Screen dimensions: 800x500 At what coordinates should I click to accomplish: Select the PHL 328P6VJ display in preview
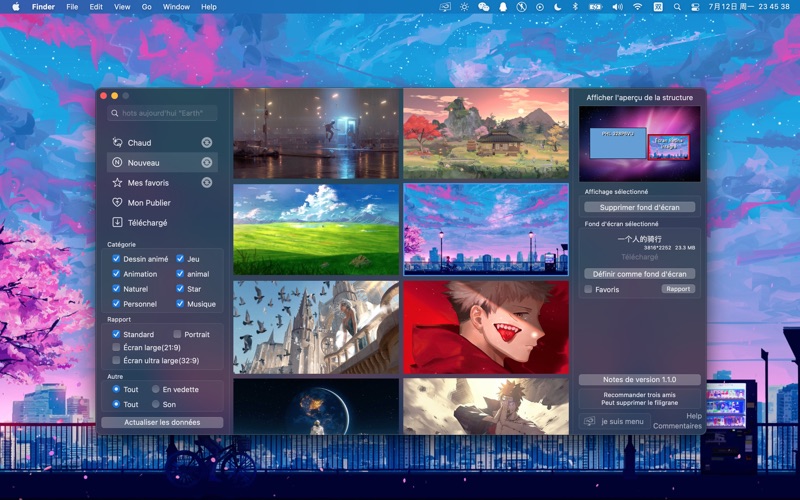click(617, 142)
